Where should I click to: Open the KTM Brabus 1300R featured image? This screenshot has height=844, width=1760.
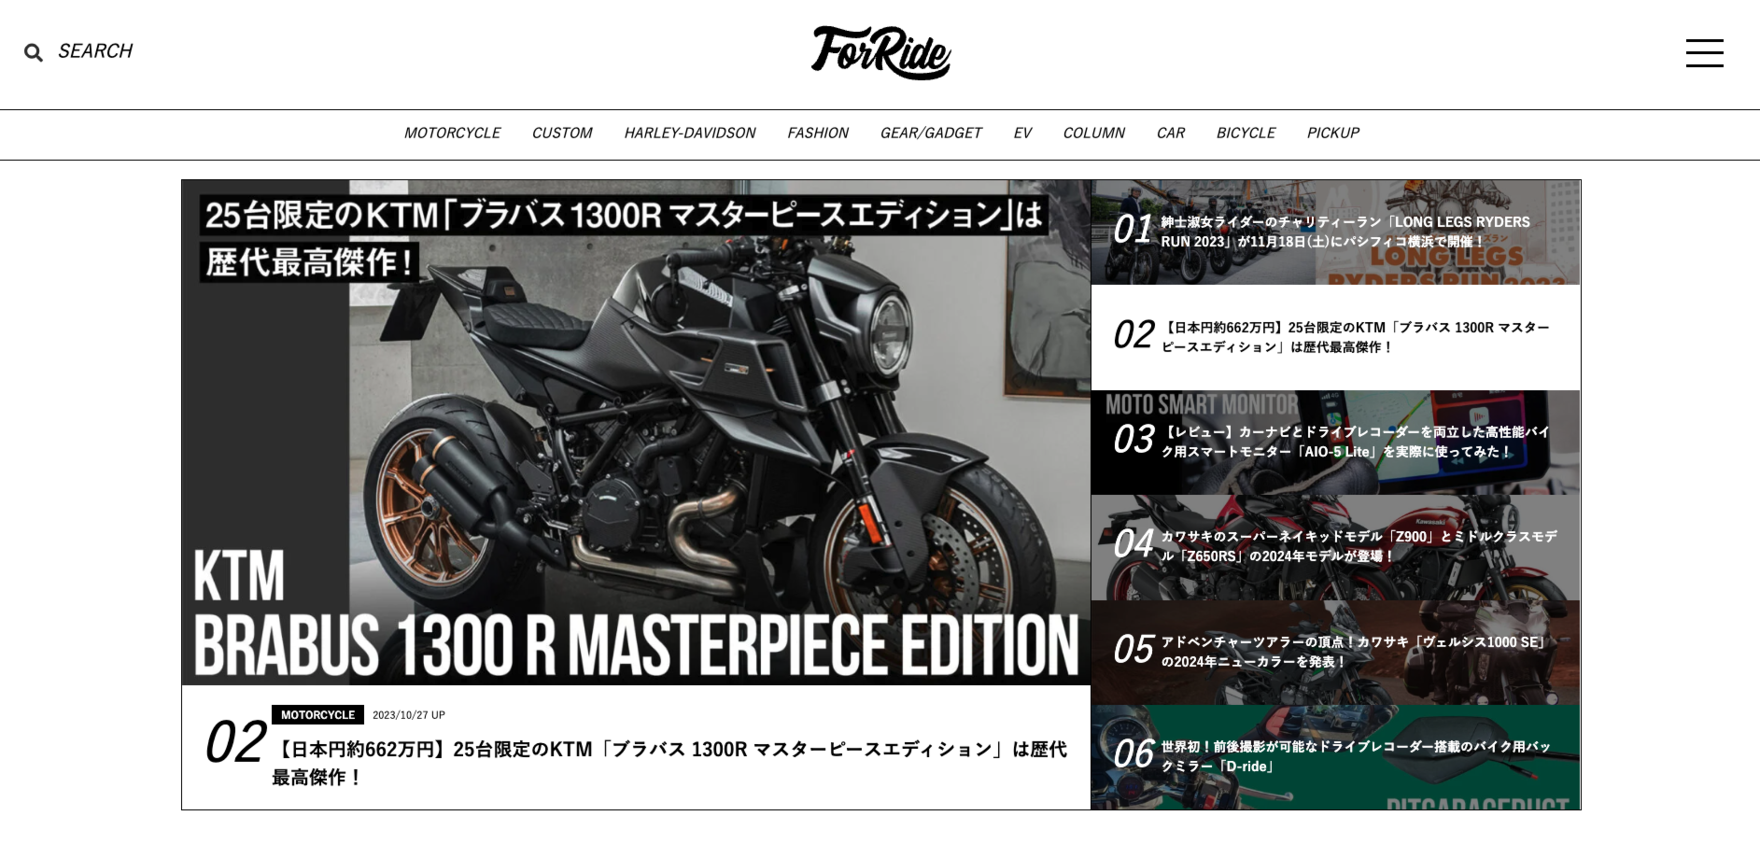click(636, 432)
